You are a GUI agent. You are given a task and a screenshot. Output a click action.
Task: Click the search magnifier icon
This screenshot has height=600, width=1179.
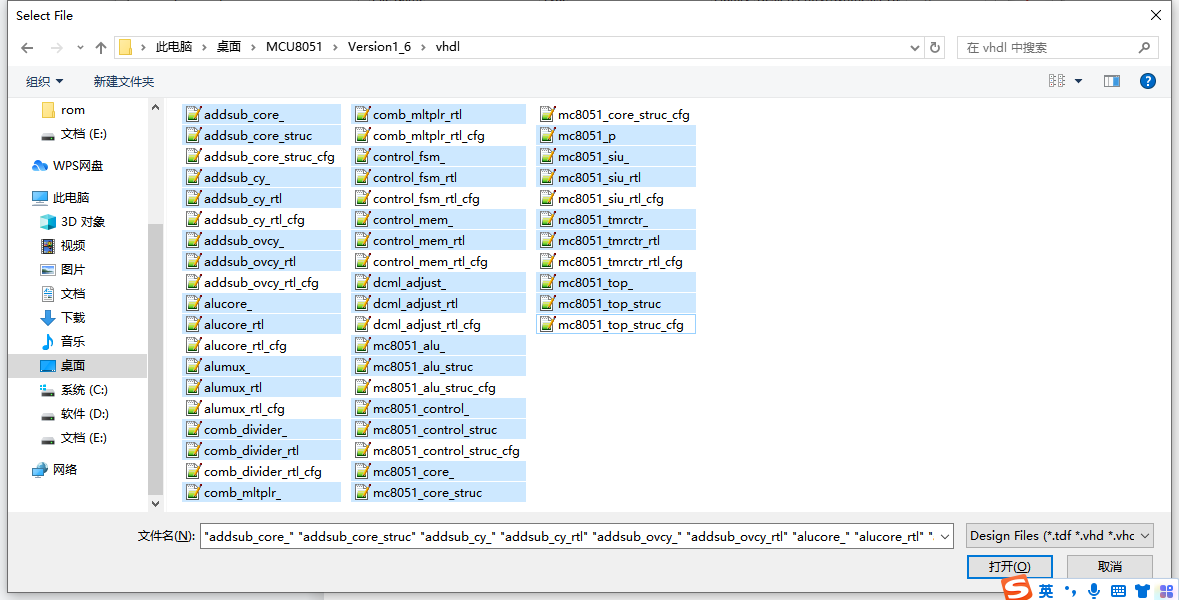(1144, 47)
